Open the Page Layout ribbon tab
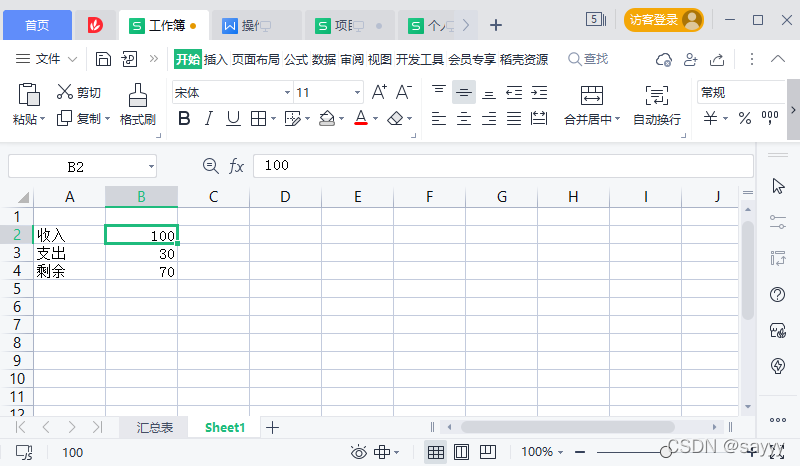The width and height of the screenshot is (800, 466). point(256,59)
